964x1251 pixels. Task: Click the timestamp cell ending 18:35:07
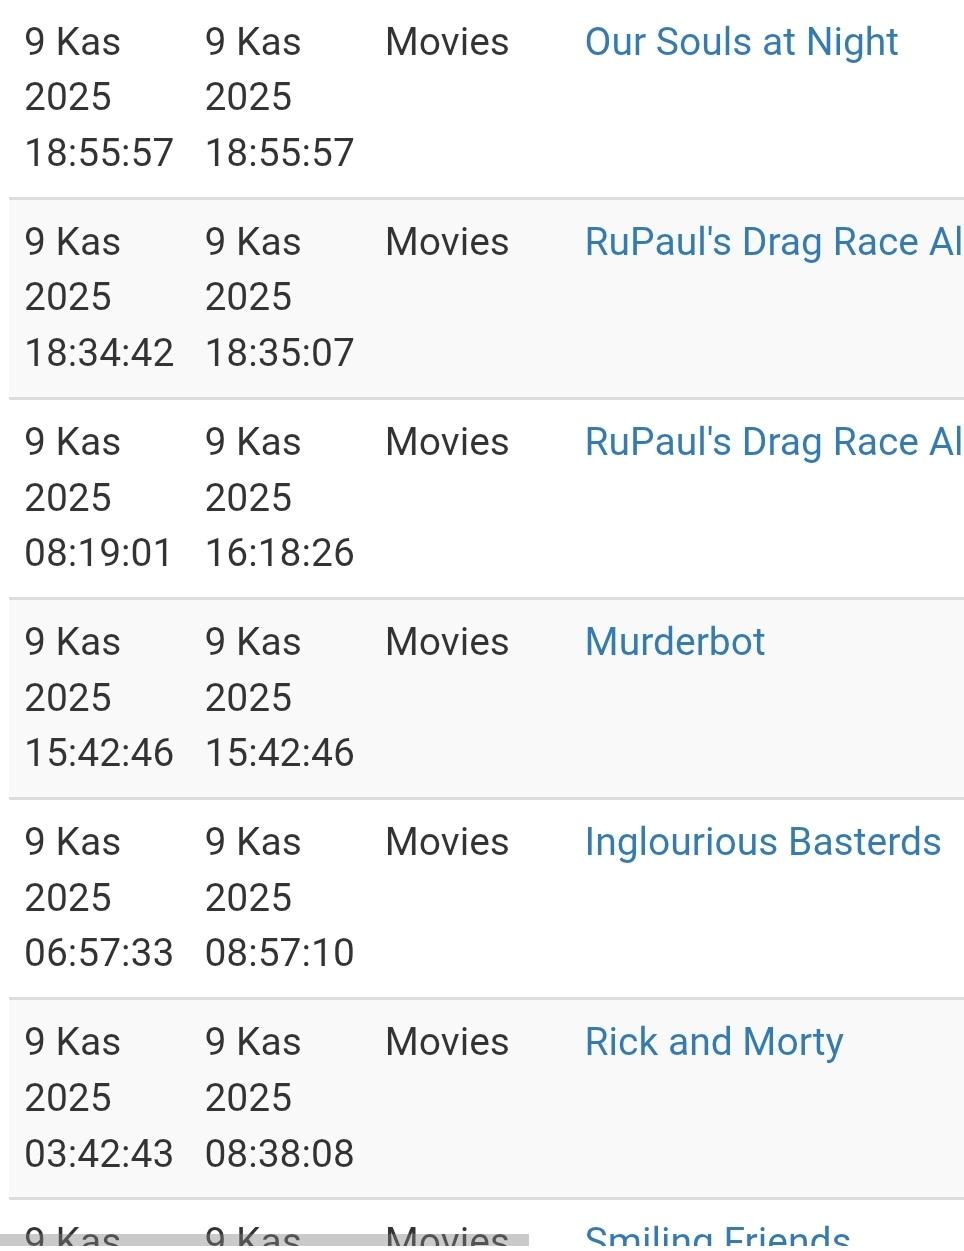click(279, 297)
